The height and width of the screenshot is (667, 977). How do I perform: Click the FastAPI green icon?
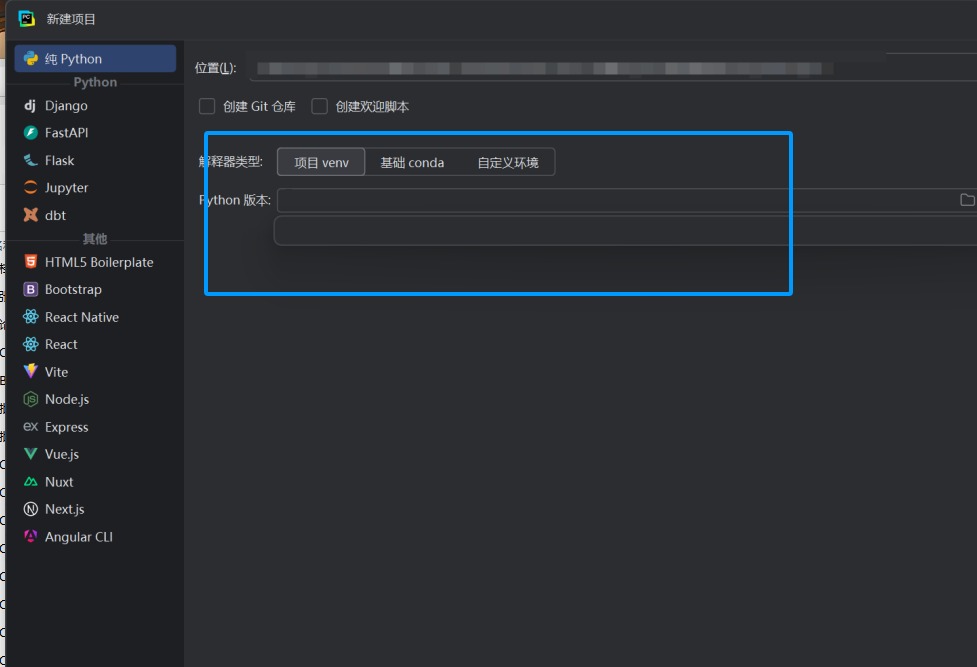[31, 133]
